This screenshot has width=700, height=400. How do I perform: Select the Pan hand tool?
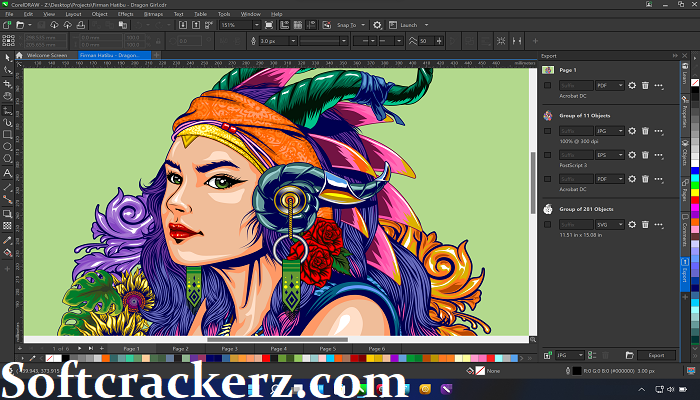click(x=8, y=96)
